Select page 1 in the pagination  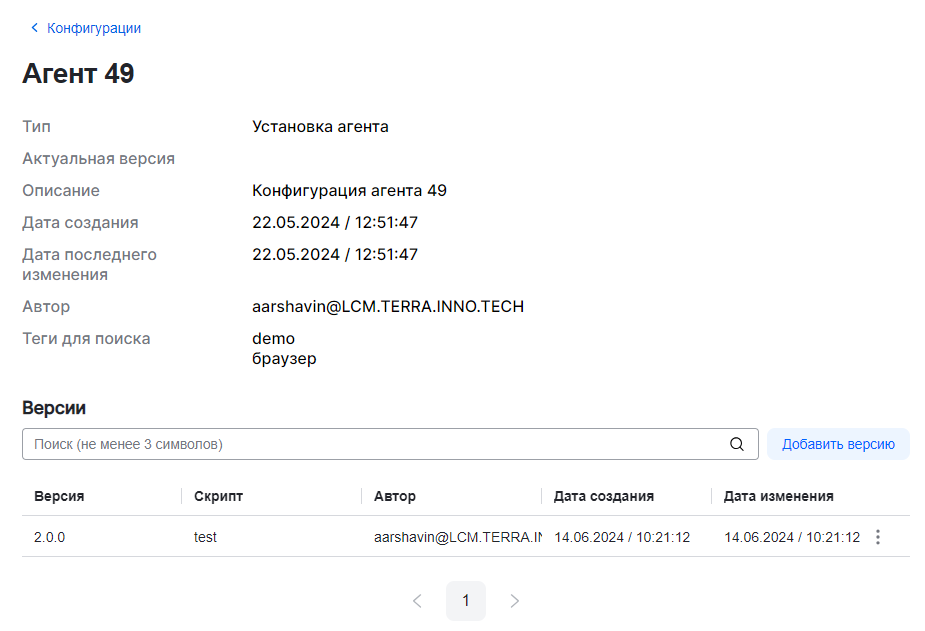466,601
